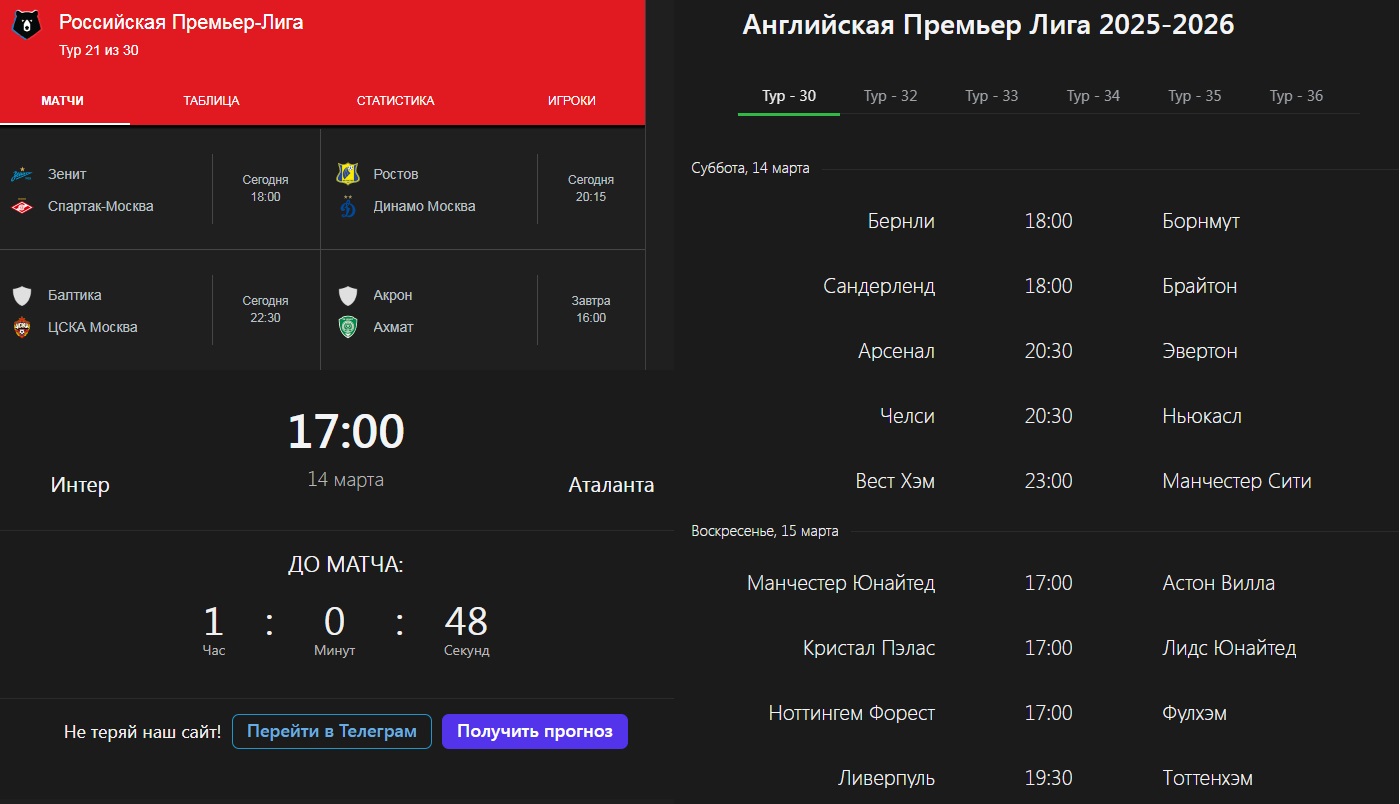Click the Сандерленд team name
1400x804 pixels.
(879, 286)
